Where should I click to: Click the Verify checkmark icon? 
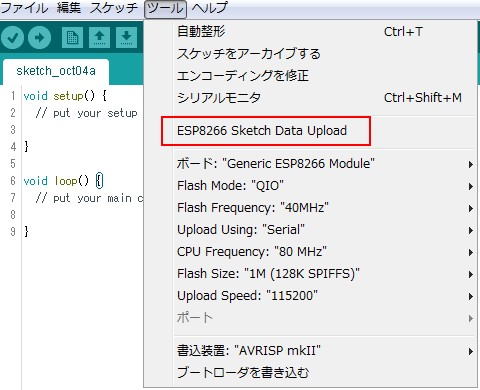point(13,38)
